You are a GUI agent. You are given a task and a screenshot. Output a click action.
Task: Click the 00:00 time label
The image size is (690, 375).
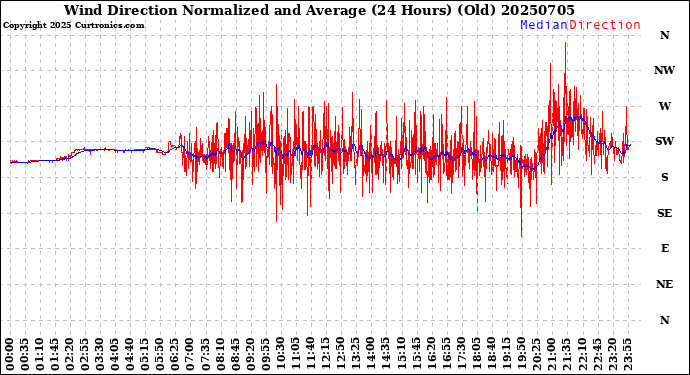point(10,354)
